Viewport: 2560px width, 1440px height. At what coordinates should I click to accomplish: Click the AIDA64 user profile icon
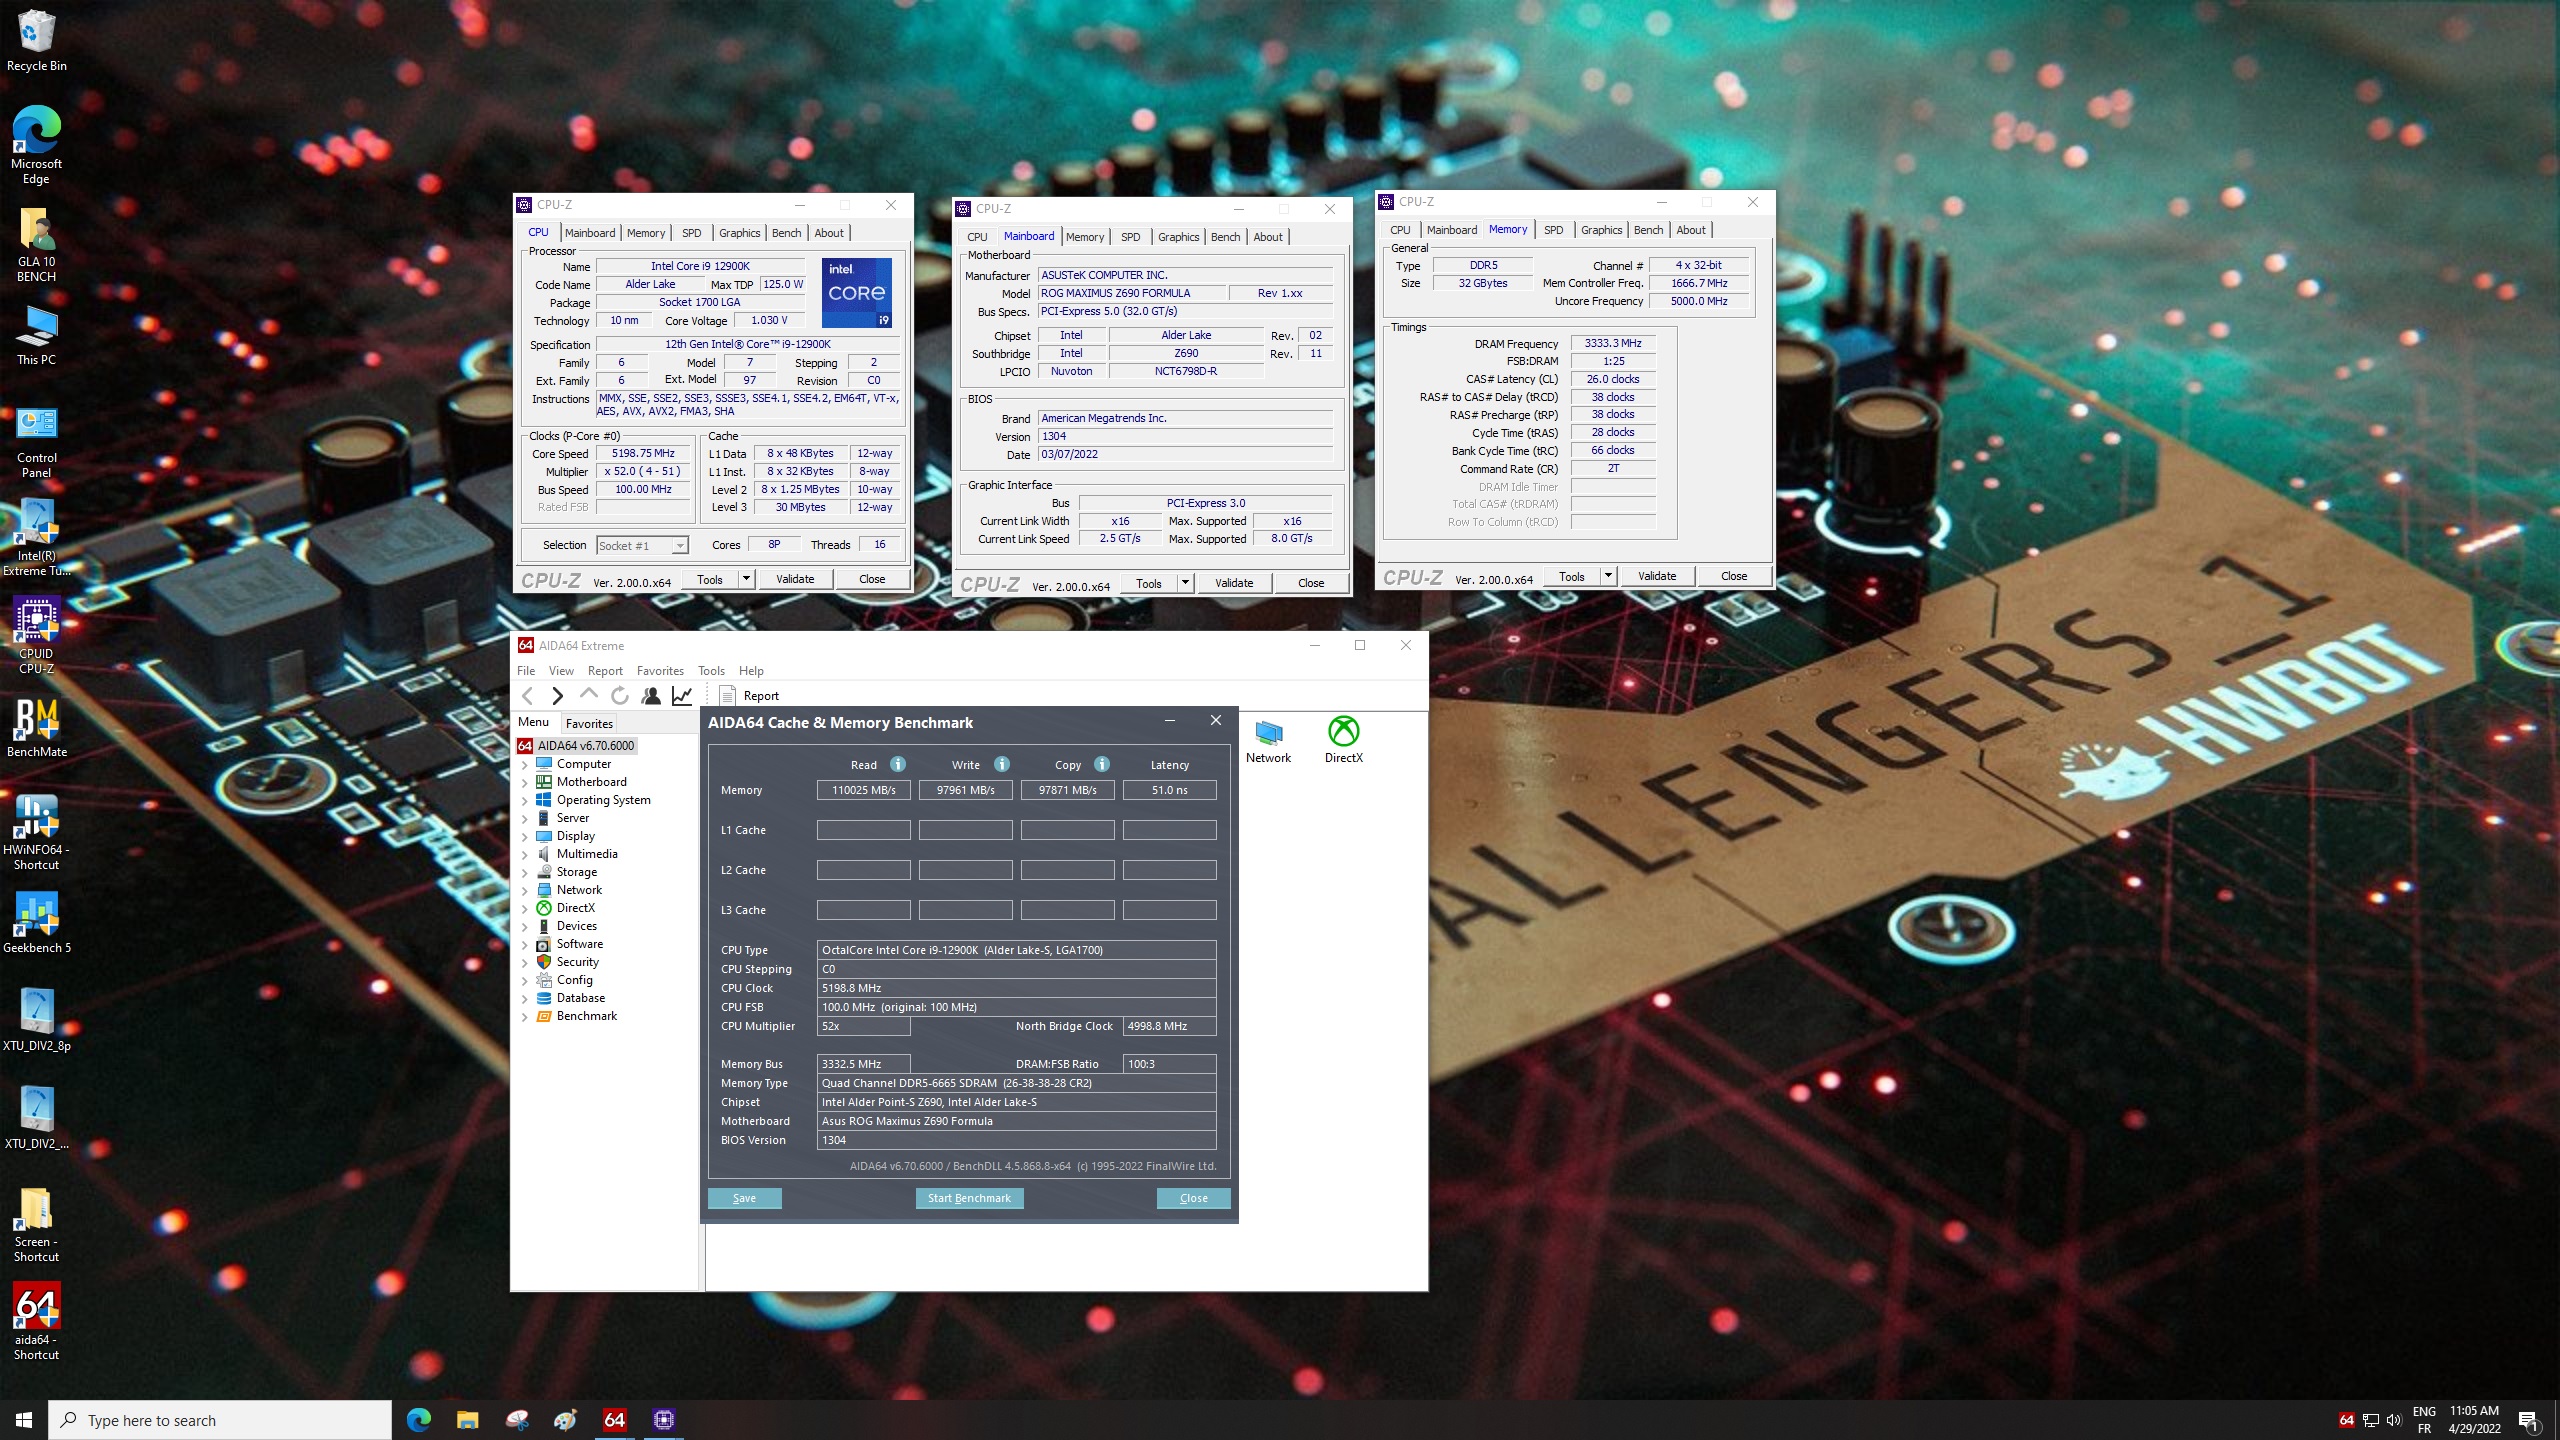(651, 696)
